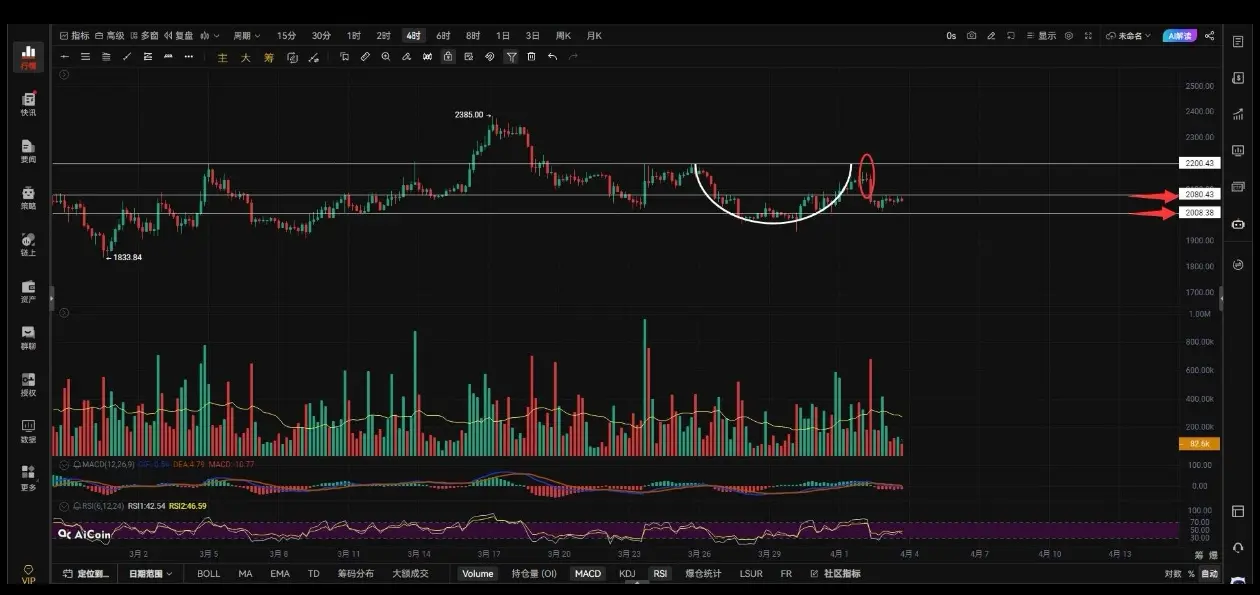The image size is (1260, 595).
Task: Toggle the Volume sub-indicator
Action: point(477,574)
